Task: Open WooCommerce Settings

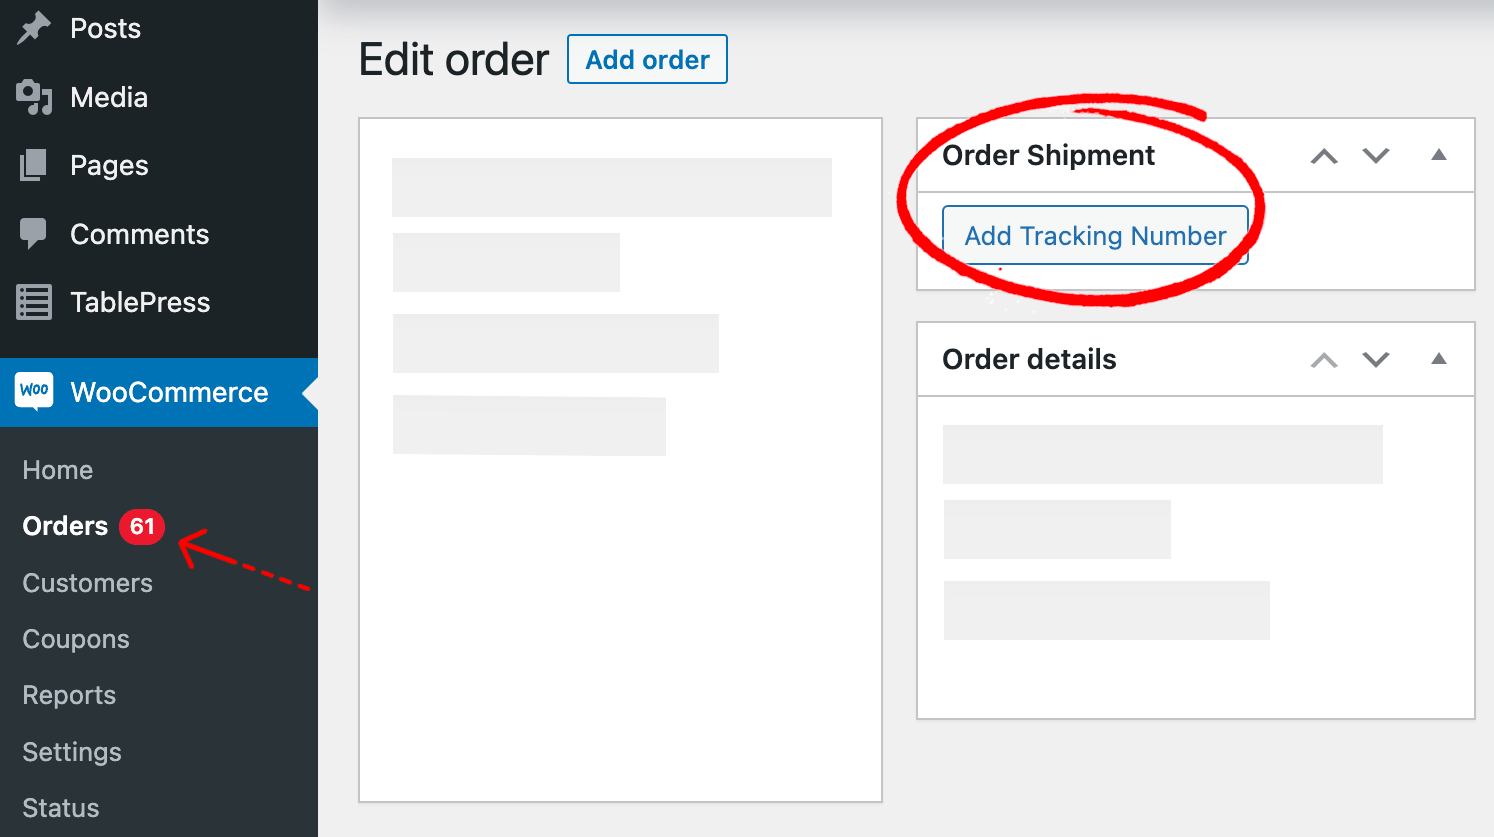Action: coord(71,751)
